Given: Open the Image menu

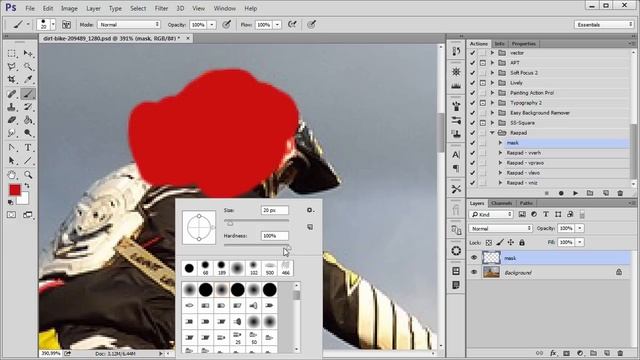Looking at the screenshot, I should (x=69, y=8).
